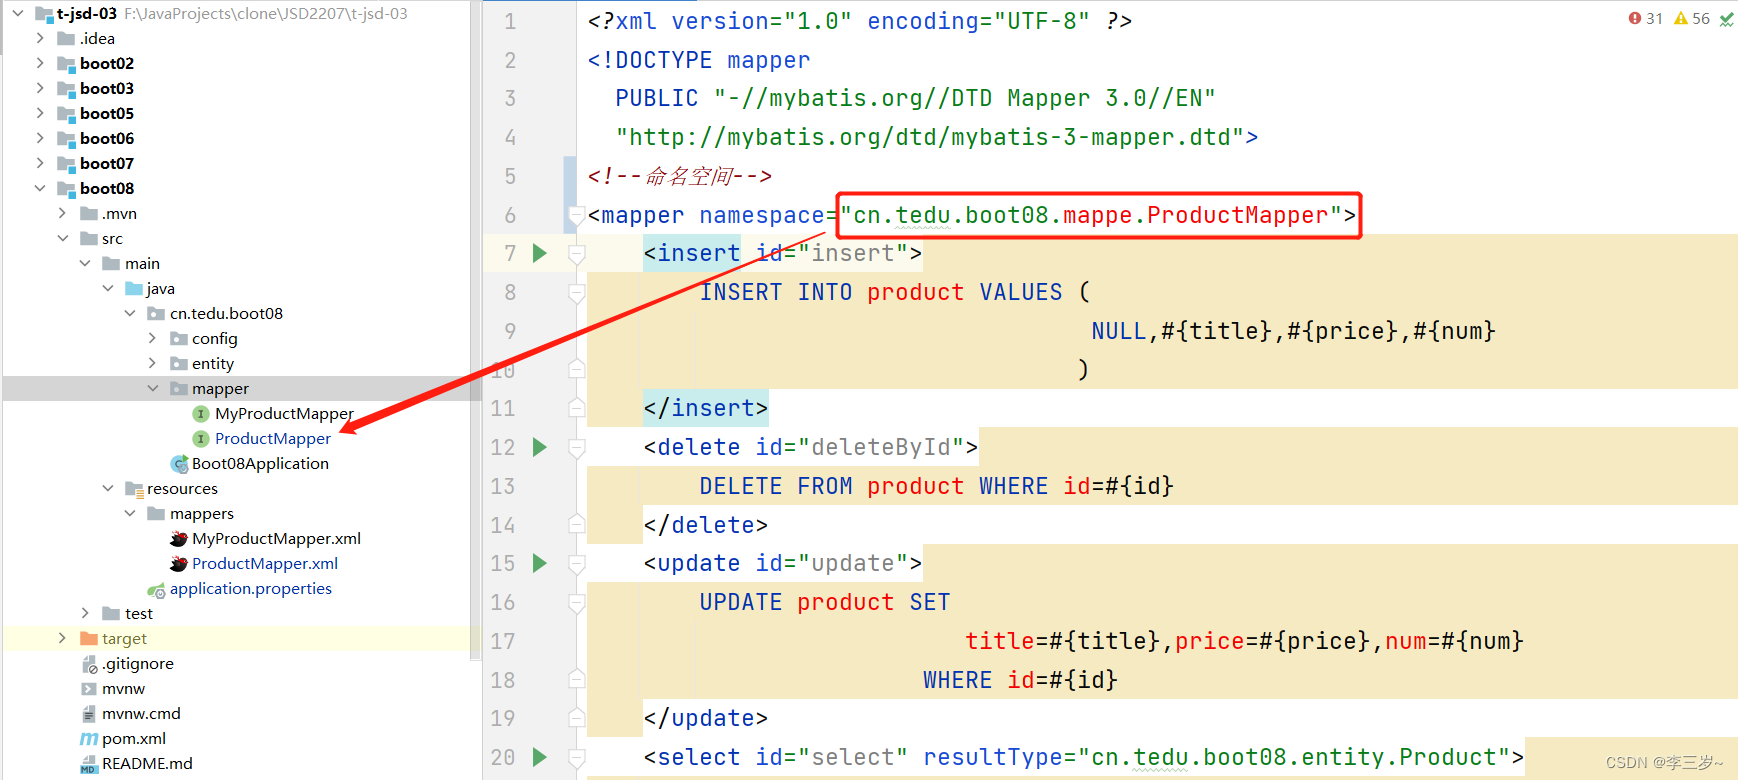The image size is (1738, 780).
Task: Fold the select block at line 20
Action: coord(577,758)
